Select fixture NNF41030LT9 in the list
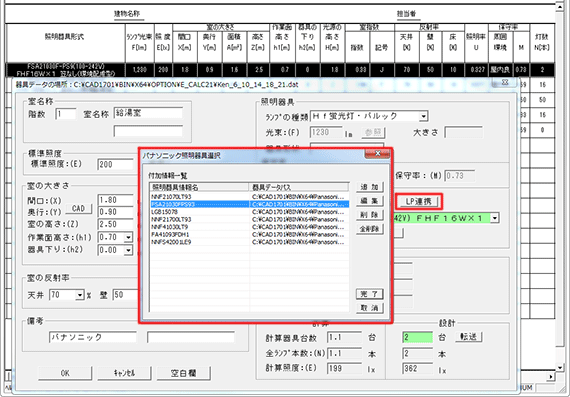 point(249,227)
